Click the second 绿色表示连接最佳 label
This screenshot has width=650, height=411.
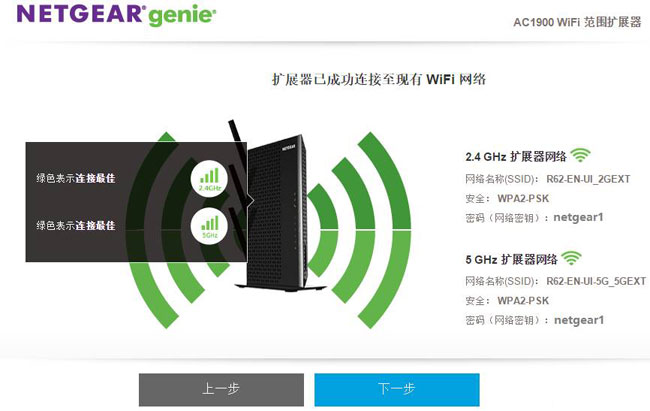coord(76,226)
